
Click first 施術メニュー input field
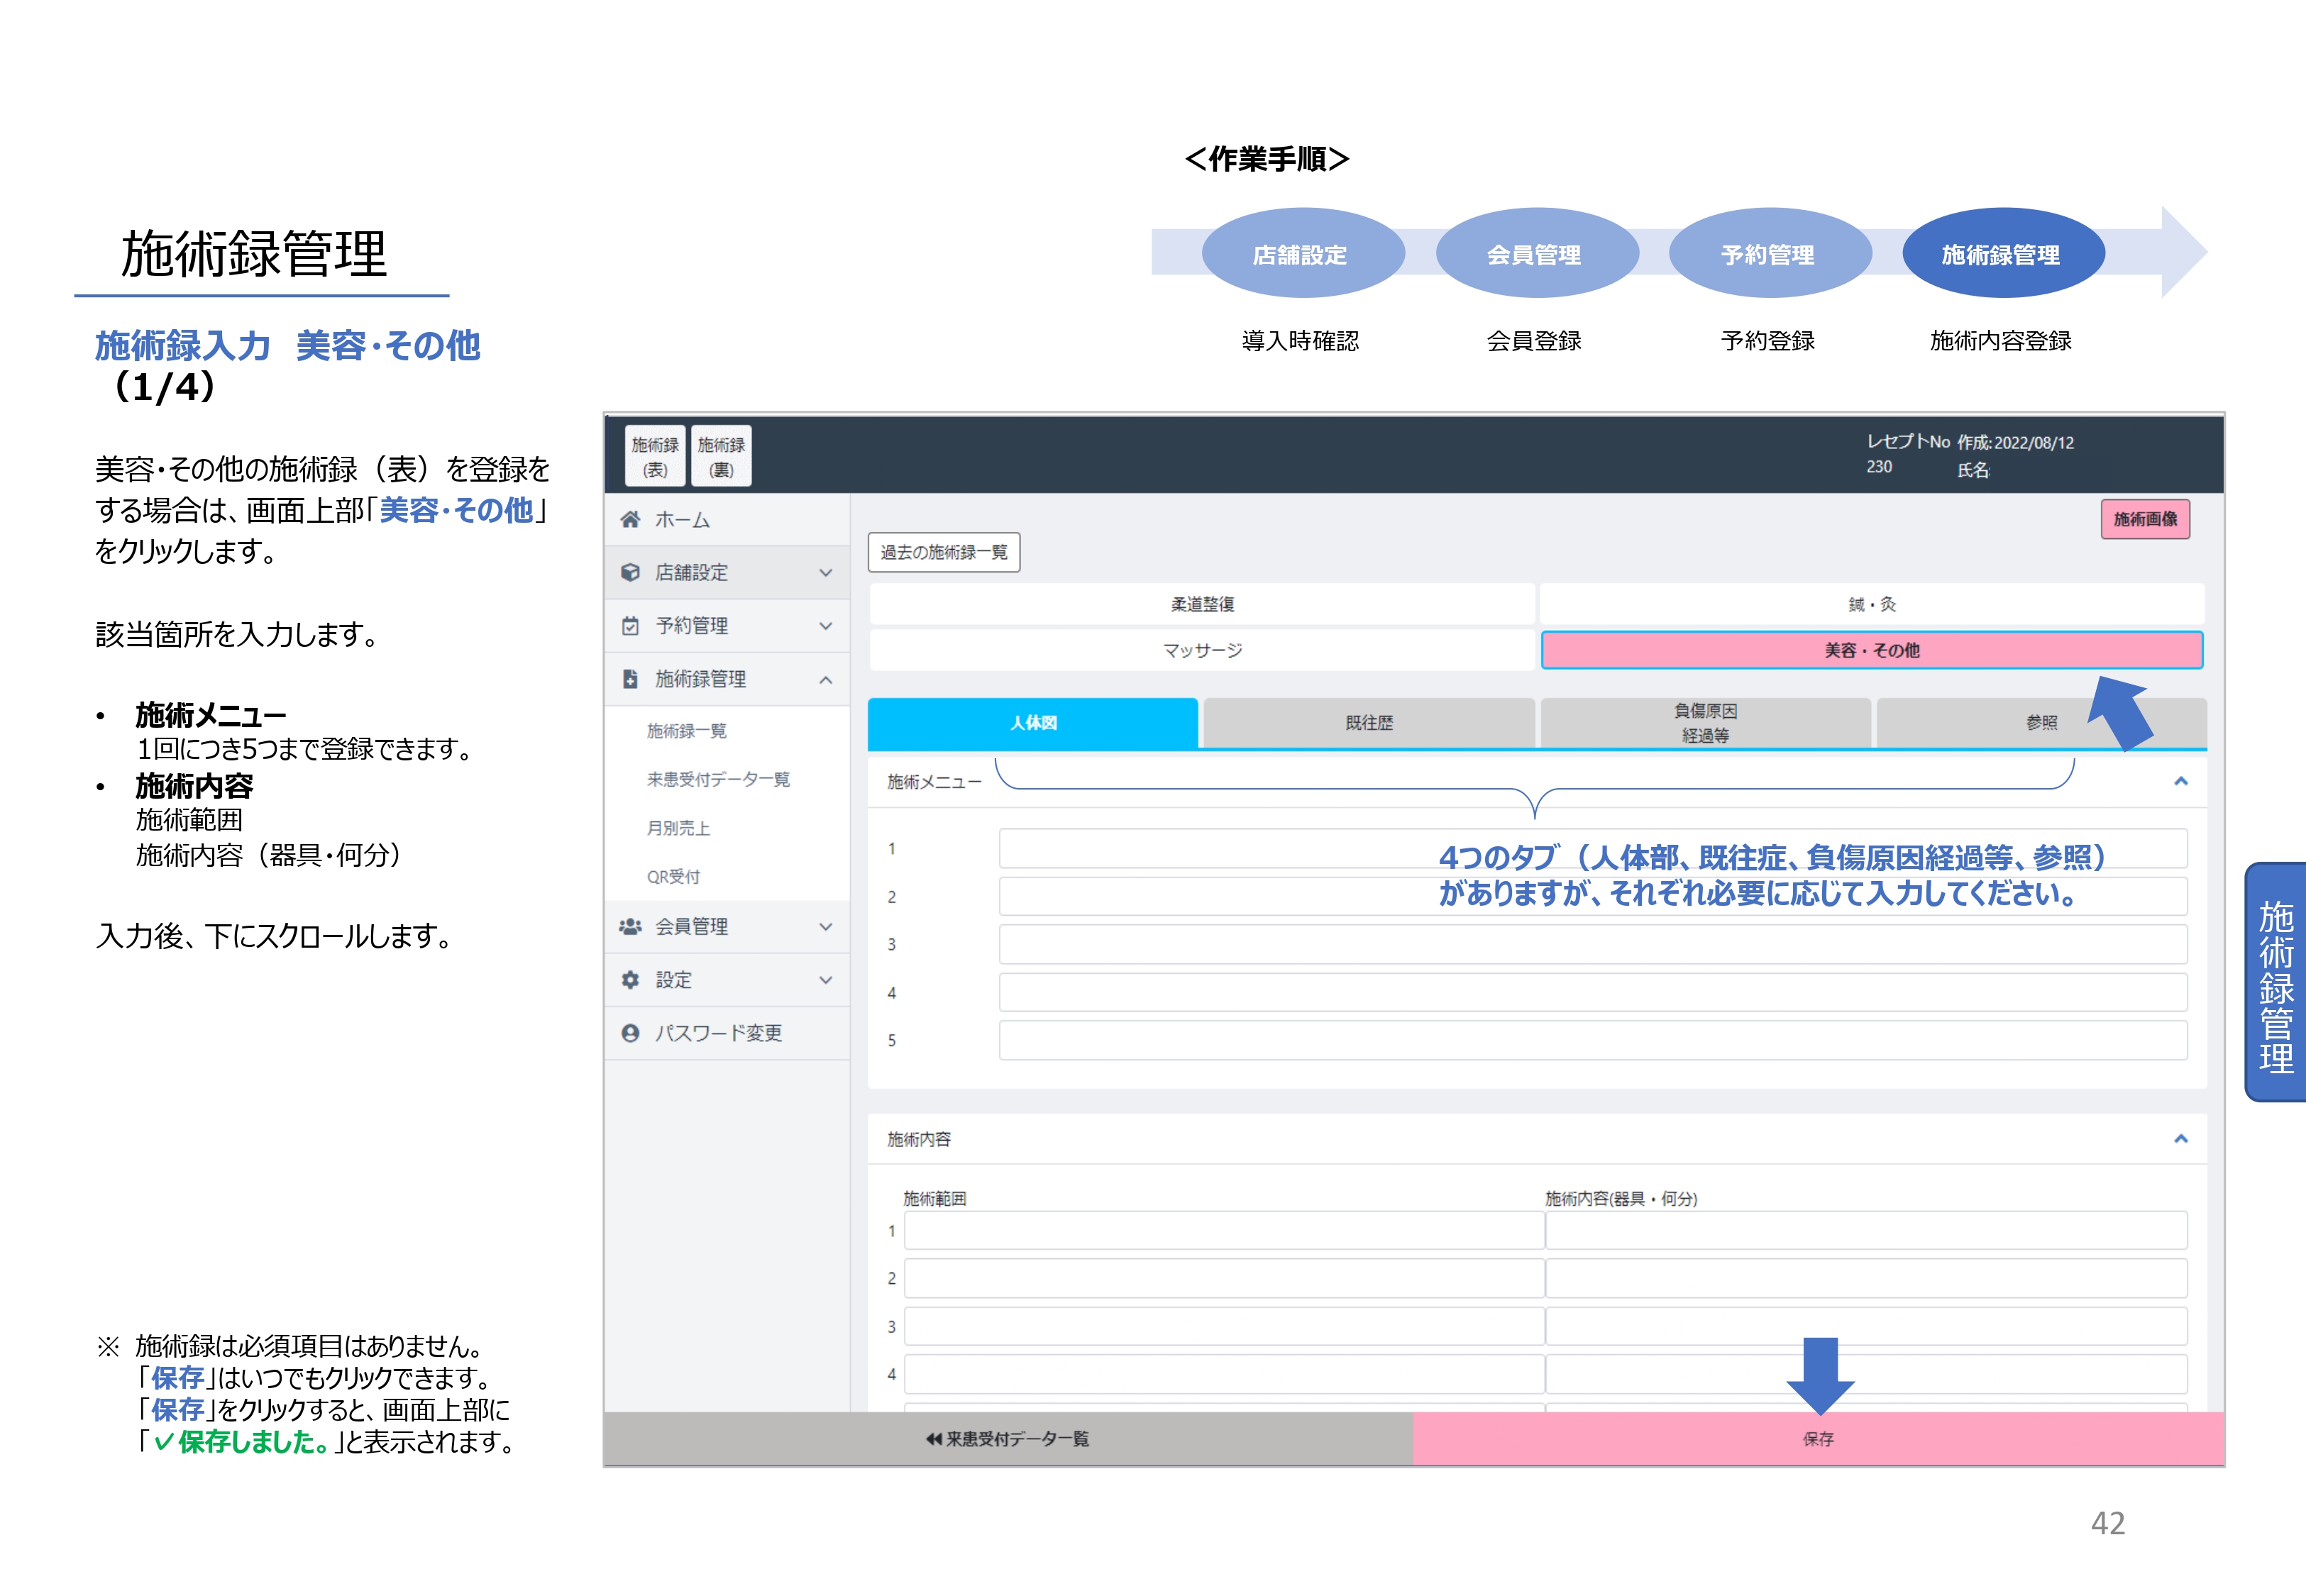click(x=1200, y=848)
